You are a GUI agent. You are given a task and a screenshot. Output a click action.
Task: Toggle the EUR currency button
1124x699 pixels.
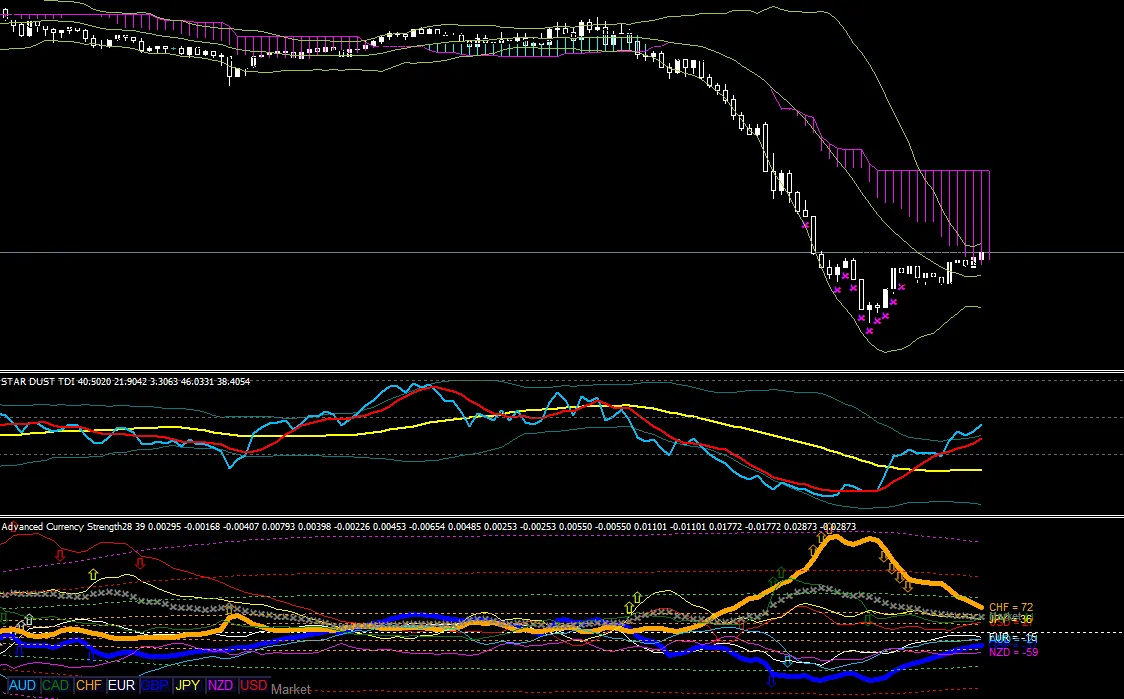[121, 685]
